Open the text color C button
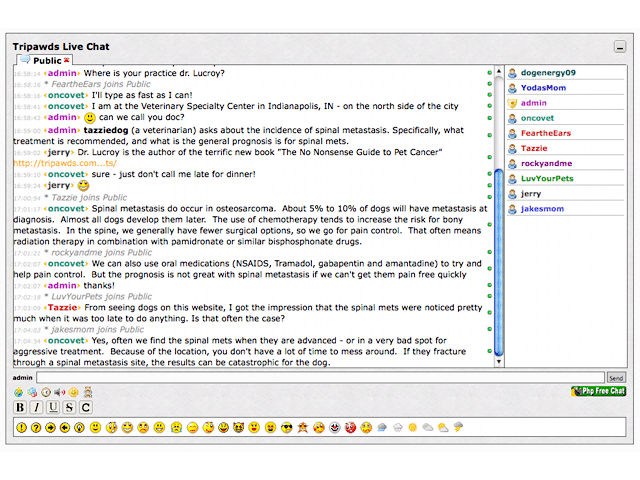Viewport: 640px width, 480px height. (85, 407)
